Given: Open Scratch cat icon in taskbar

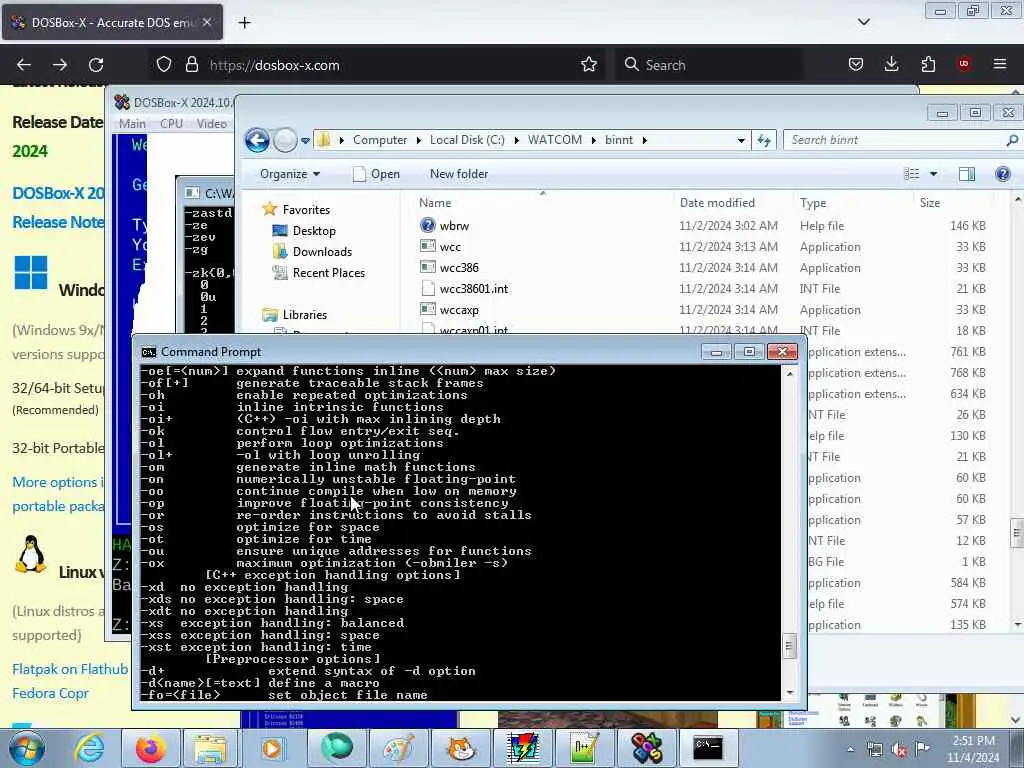Looking at the screenshot, I should click(x=460, y=748).
